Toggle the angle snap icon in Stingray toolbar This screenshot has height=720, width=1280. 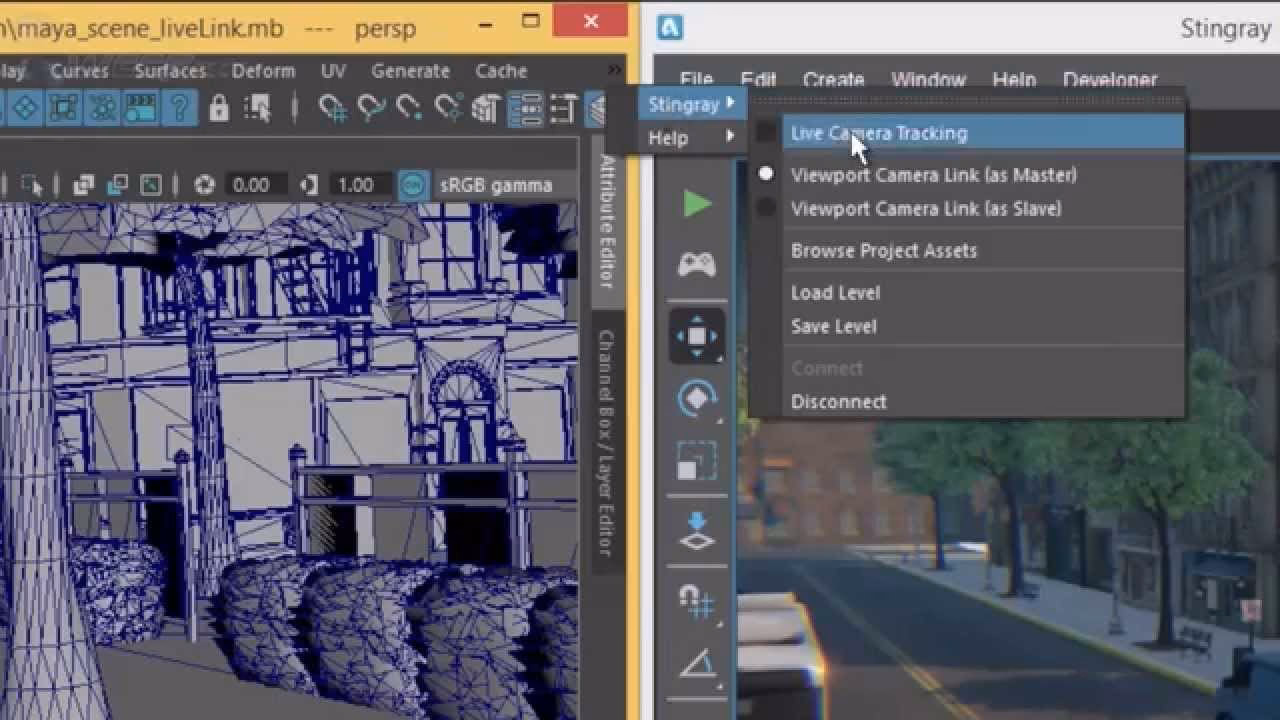[697, 662]
